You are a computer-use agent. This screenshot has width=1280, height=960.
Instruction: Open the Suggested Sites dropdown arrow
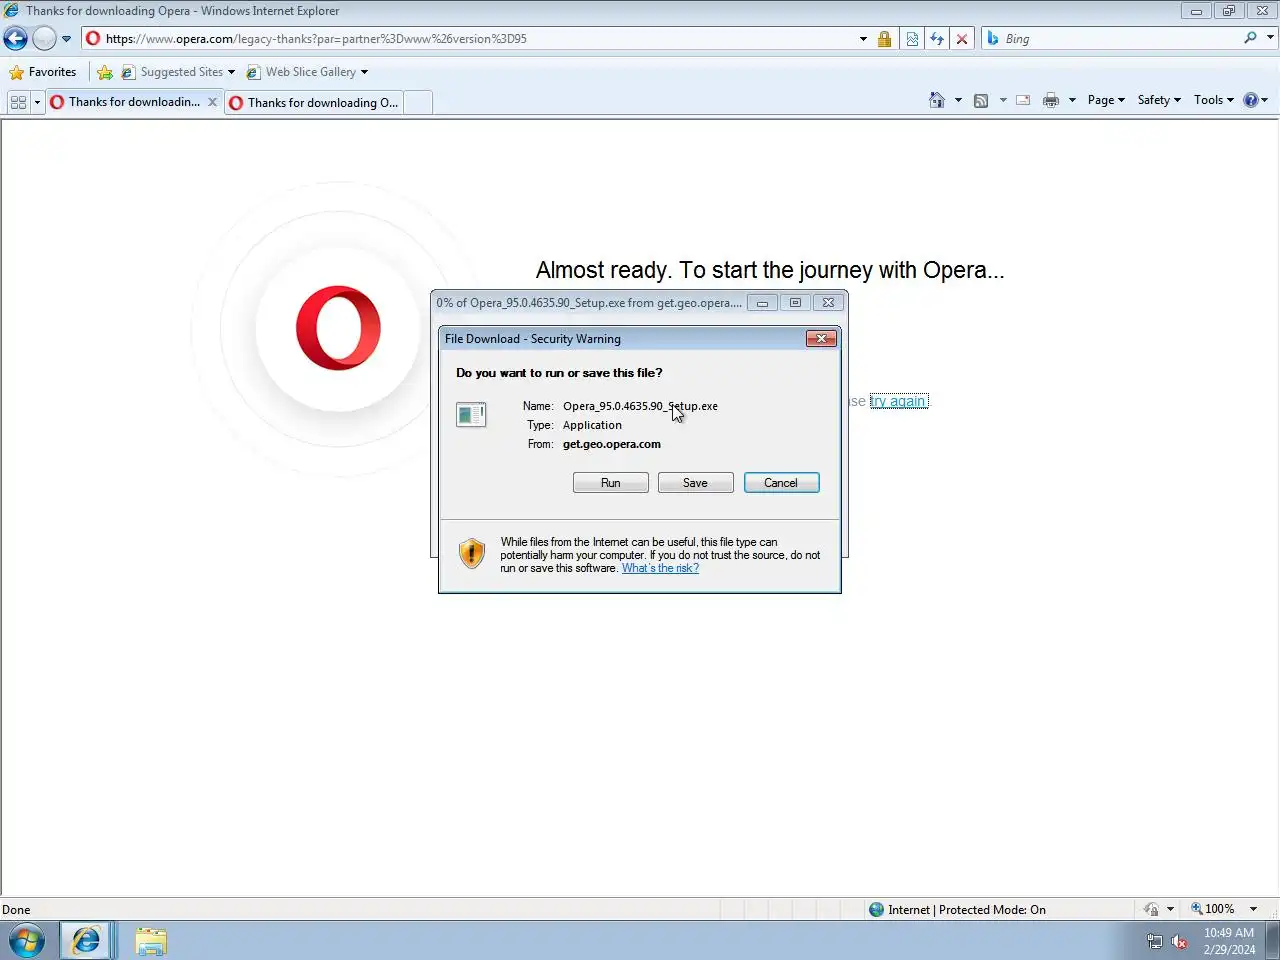click(x=231, y=72)
